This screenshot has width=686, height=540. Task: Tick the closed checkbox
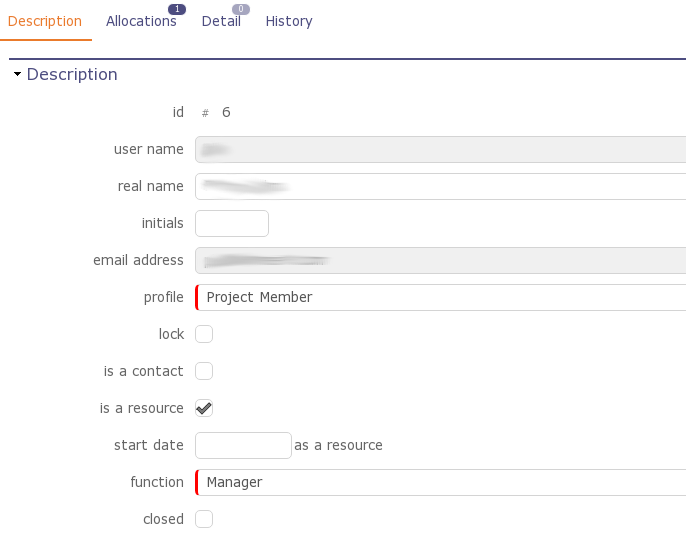[204, 519]
